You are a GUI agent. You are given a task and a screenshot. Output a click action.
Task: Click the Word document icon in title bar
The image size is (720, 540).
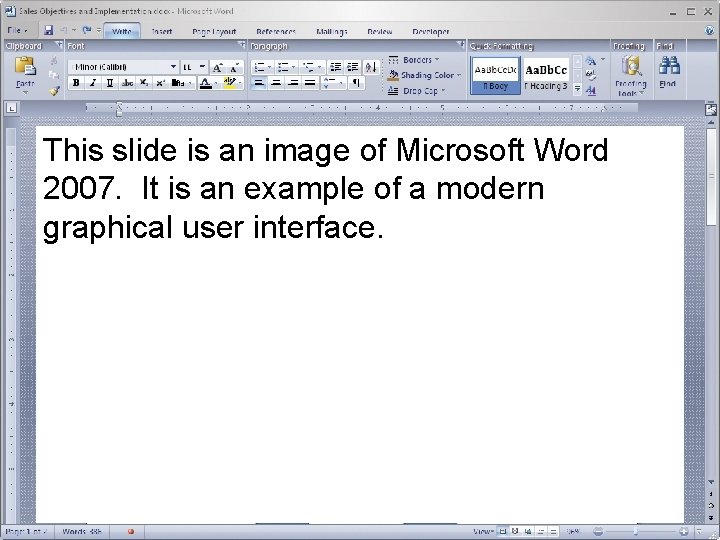coord(10,11)
